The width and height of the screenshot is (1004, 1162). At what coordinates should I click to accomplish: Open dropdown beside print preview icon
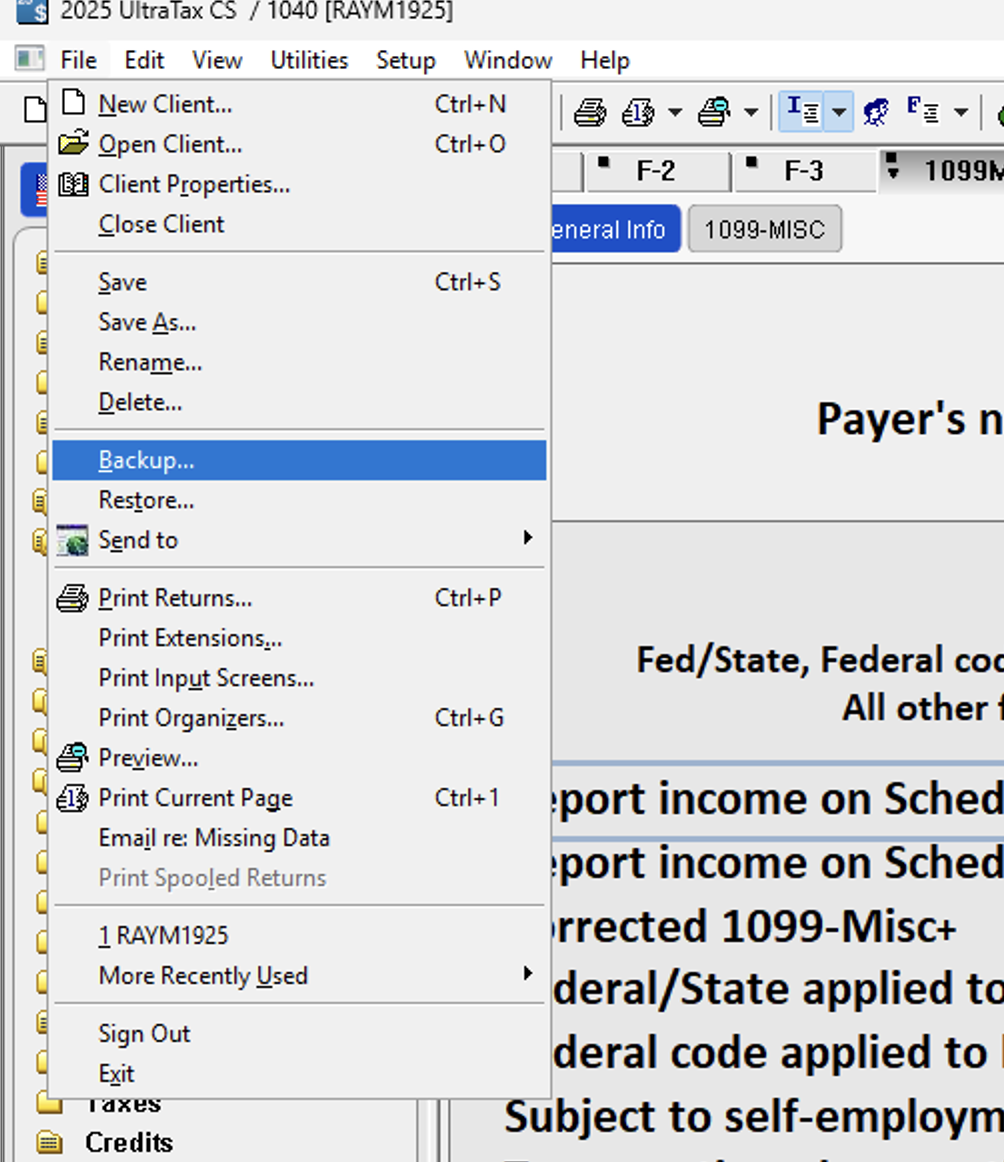click(x=751, y=113)
